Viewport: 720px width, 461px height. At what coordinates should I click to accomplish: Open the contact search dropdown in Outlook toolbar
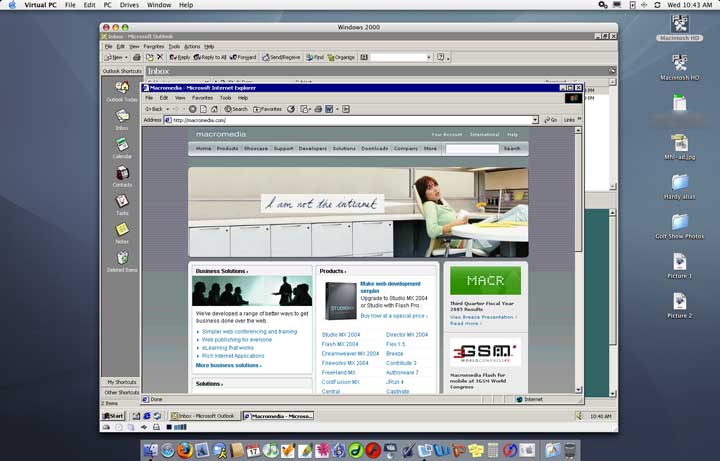429,57
